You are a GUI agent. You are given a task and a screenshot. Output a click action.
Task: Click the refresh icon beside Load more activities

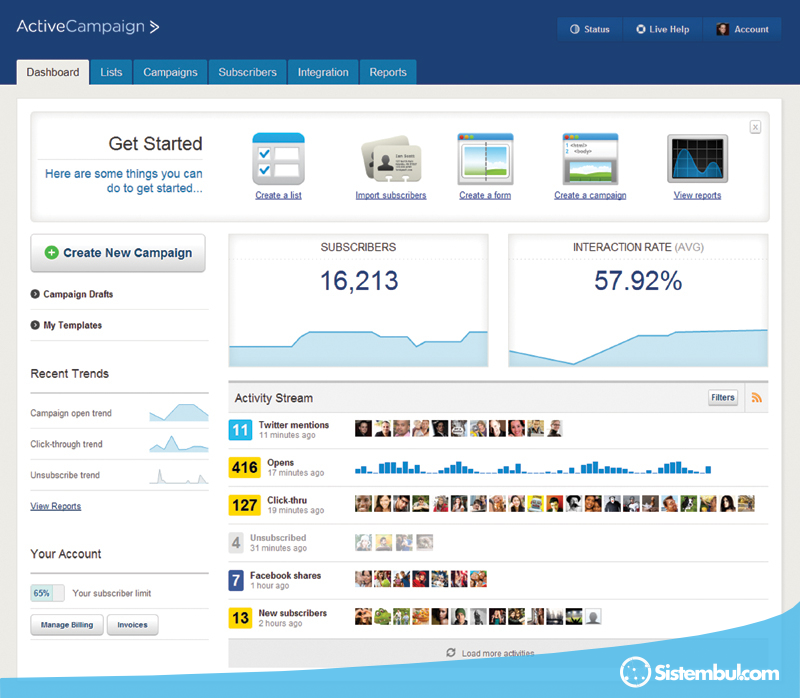[x=451, y=653]
